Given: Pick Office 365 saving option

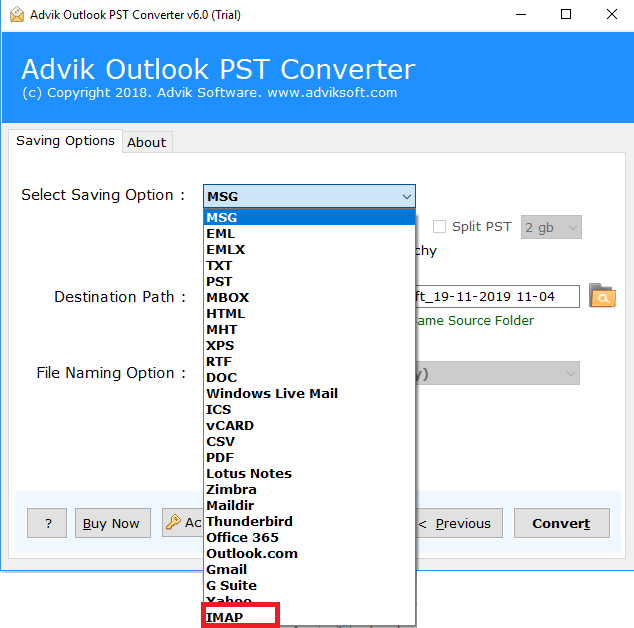Looking at the screenshot, I should [x=309, y=538].
